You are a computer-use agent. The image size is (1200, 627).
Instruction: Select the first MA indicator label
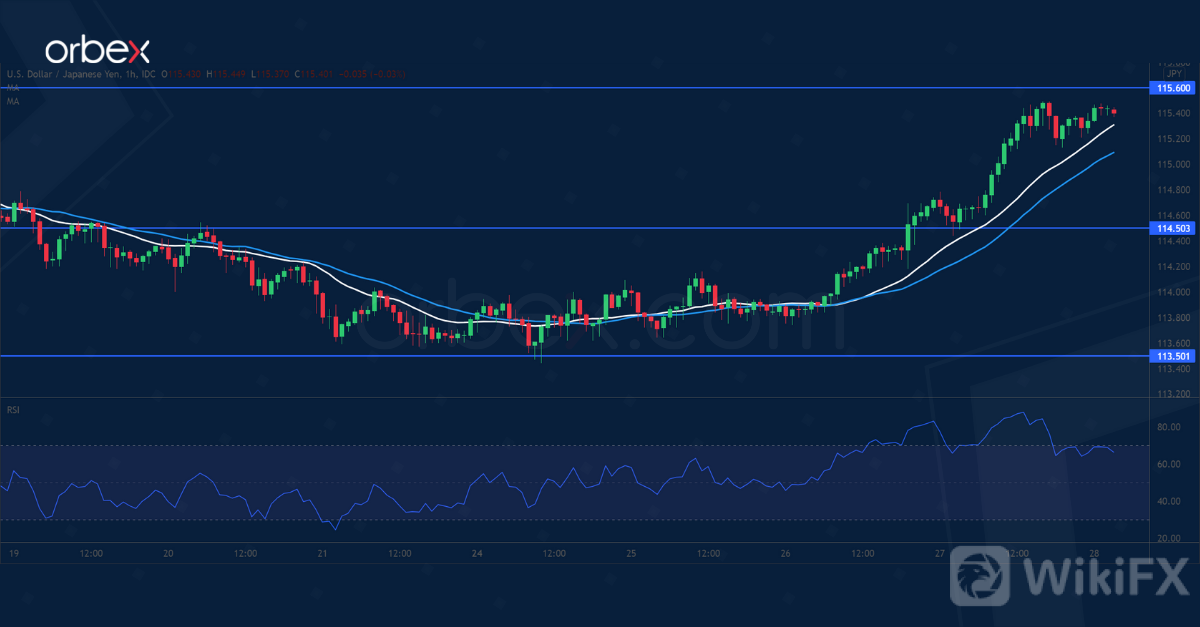click(x=12, y=88)
